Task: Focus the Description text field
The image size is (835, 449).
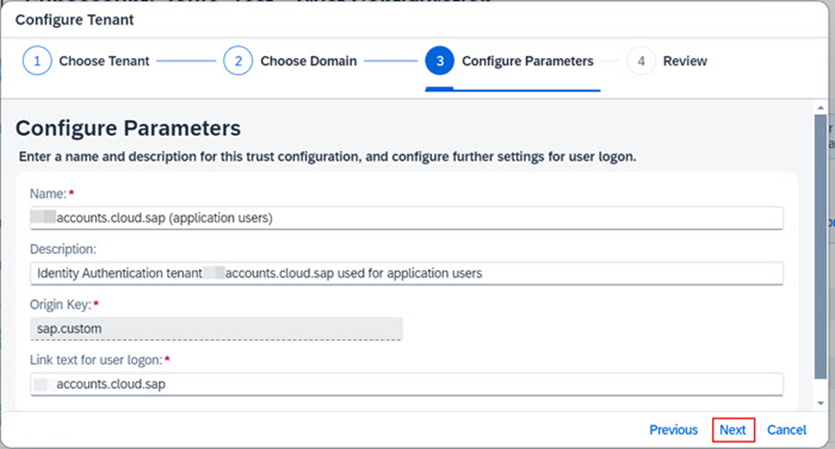Action: click(406, 273)
